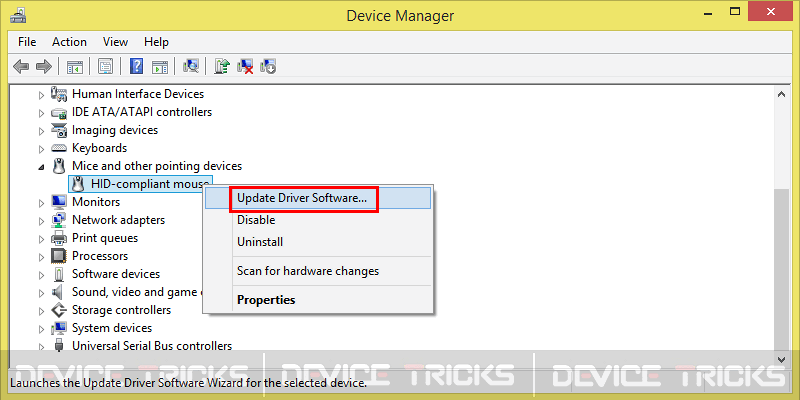Click the Back arrow toolbar icon
This screenshot has height=400, width=800.
(x=21, y=67)
